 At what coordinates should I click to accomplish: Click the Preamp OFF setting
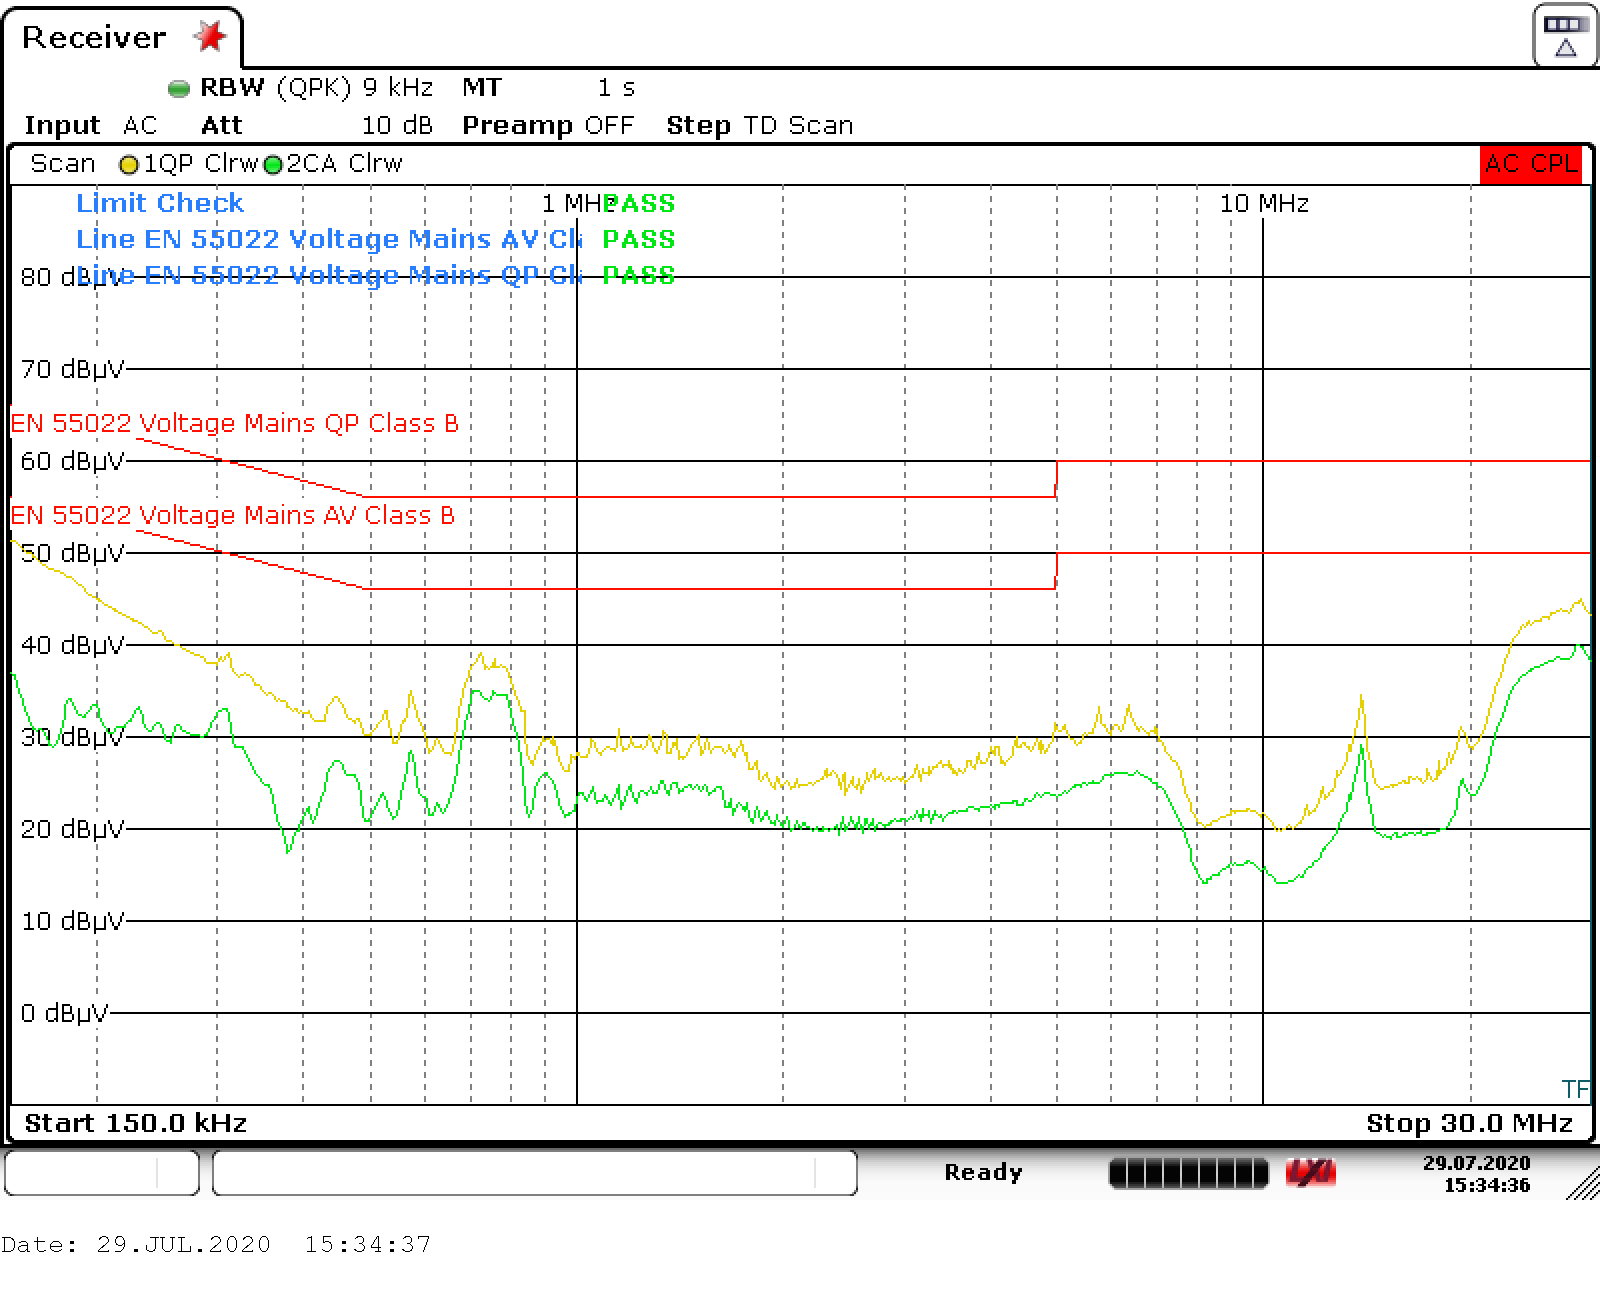(548, 126)
